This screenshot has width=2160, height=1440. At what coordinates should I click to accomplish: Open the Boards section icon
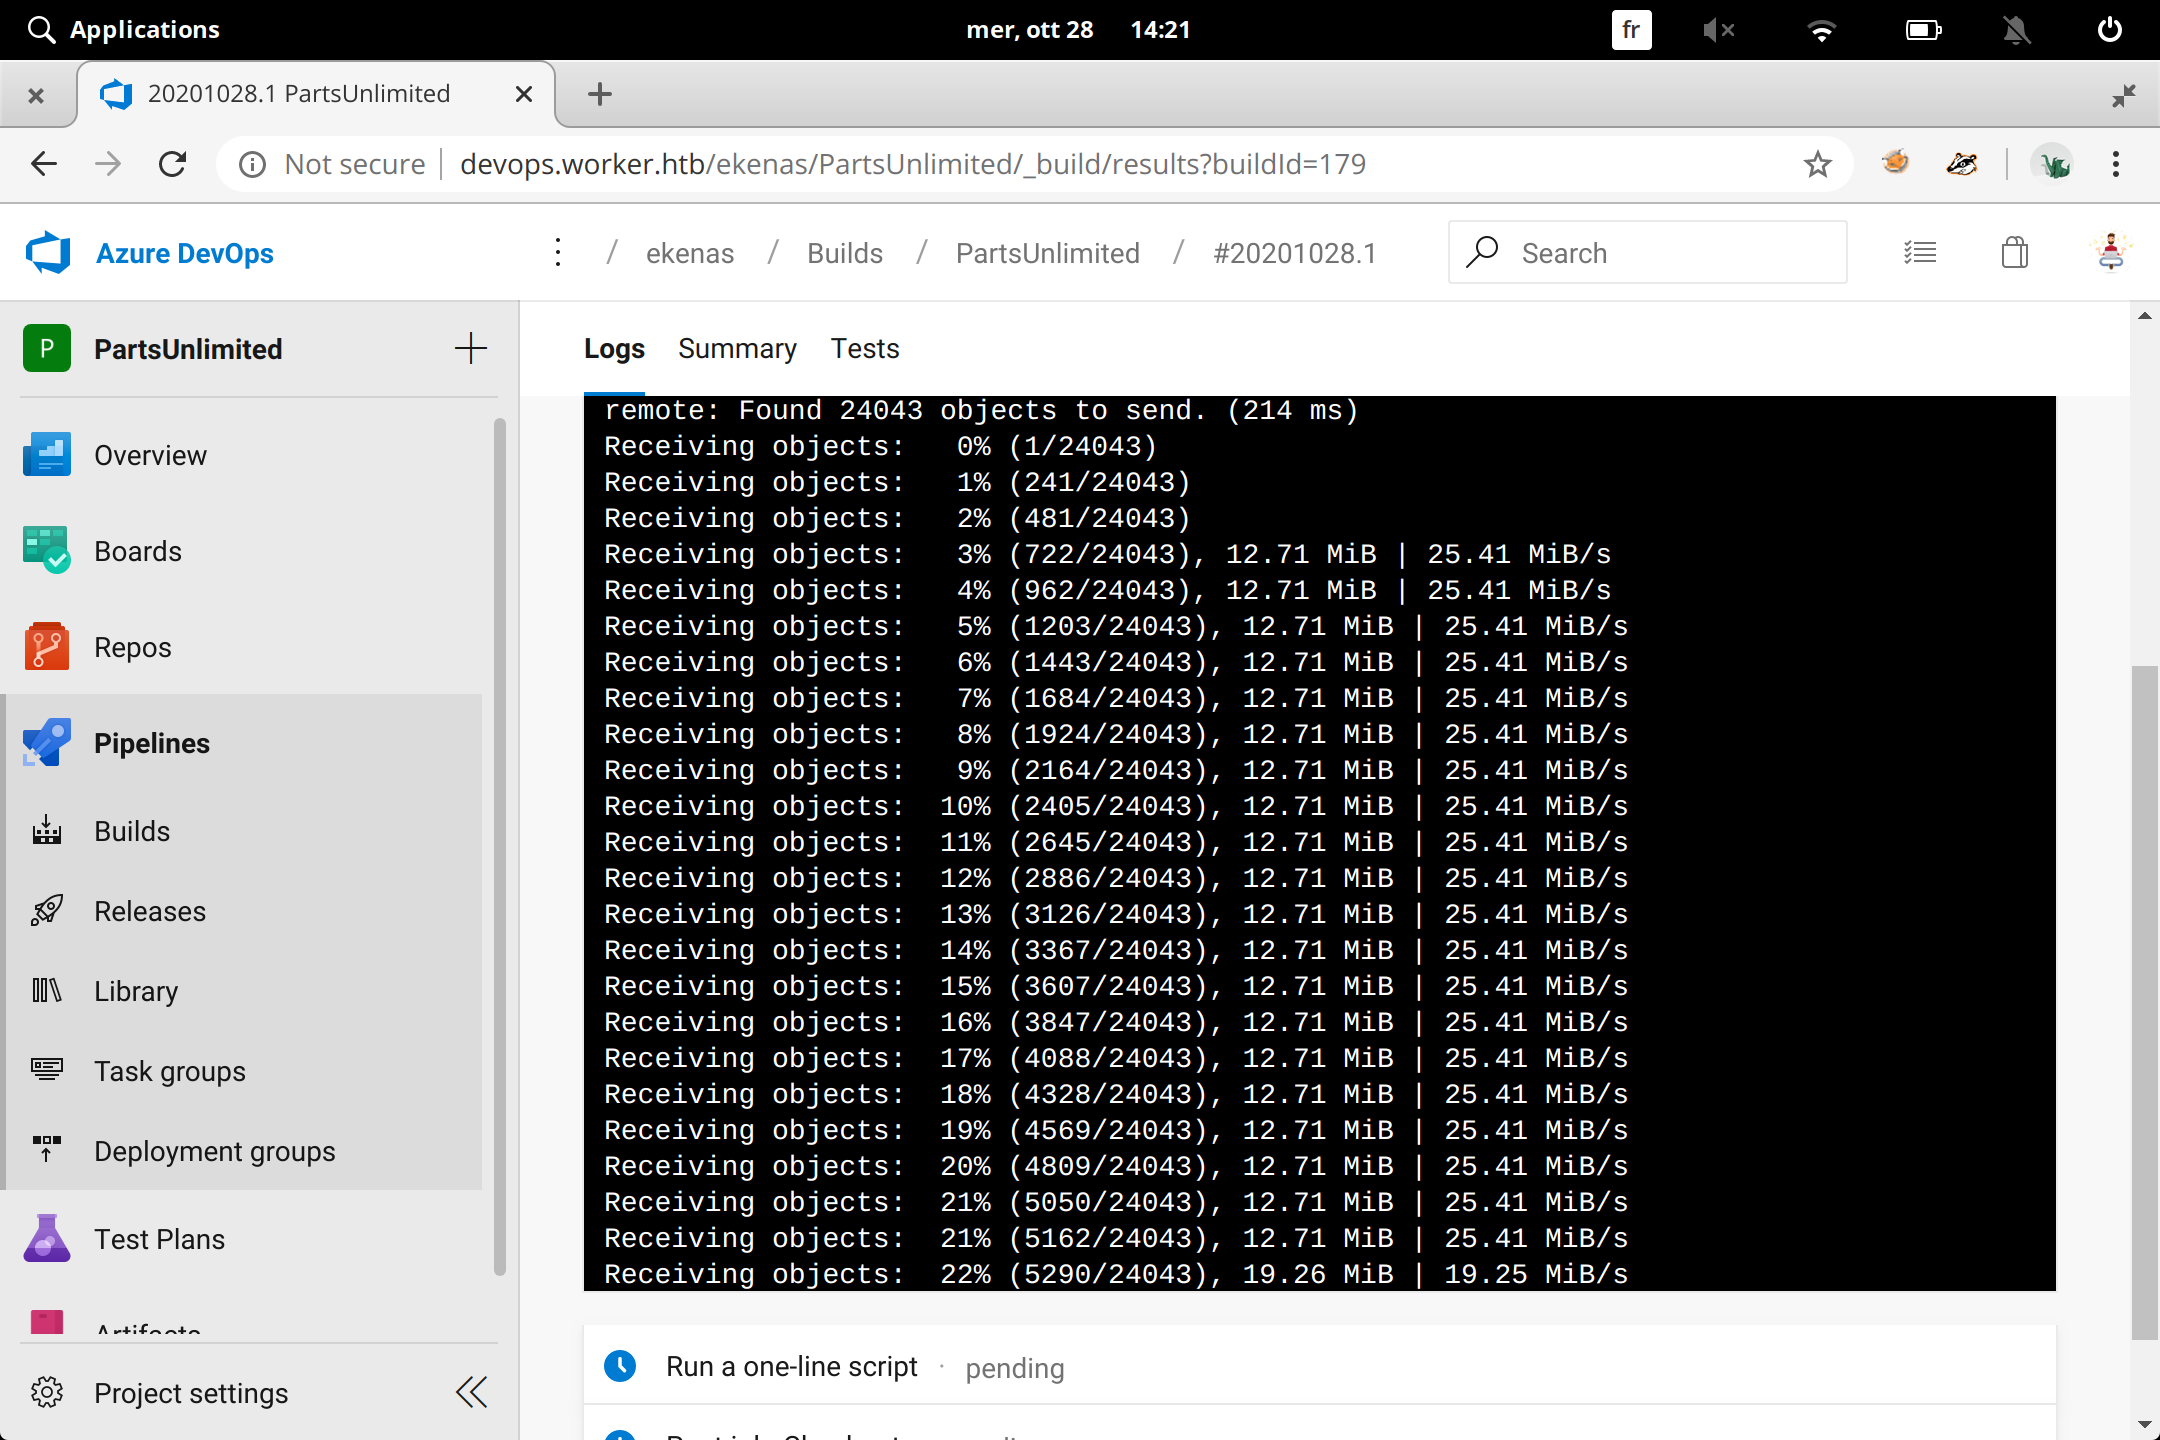coord(46,551)
